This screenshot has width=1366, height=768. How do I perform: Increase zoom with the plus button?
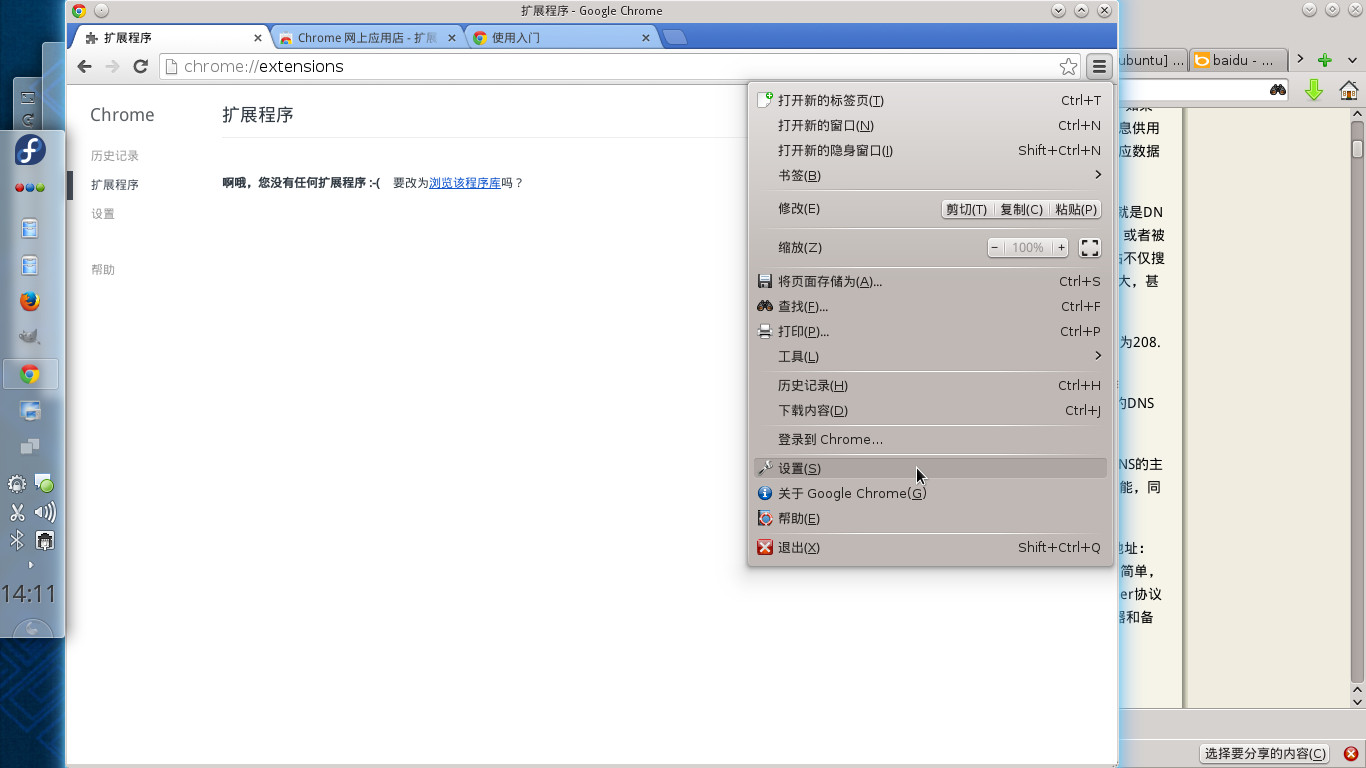click(x=1061, y=247)
